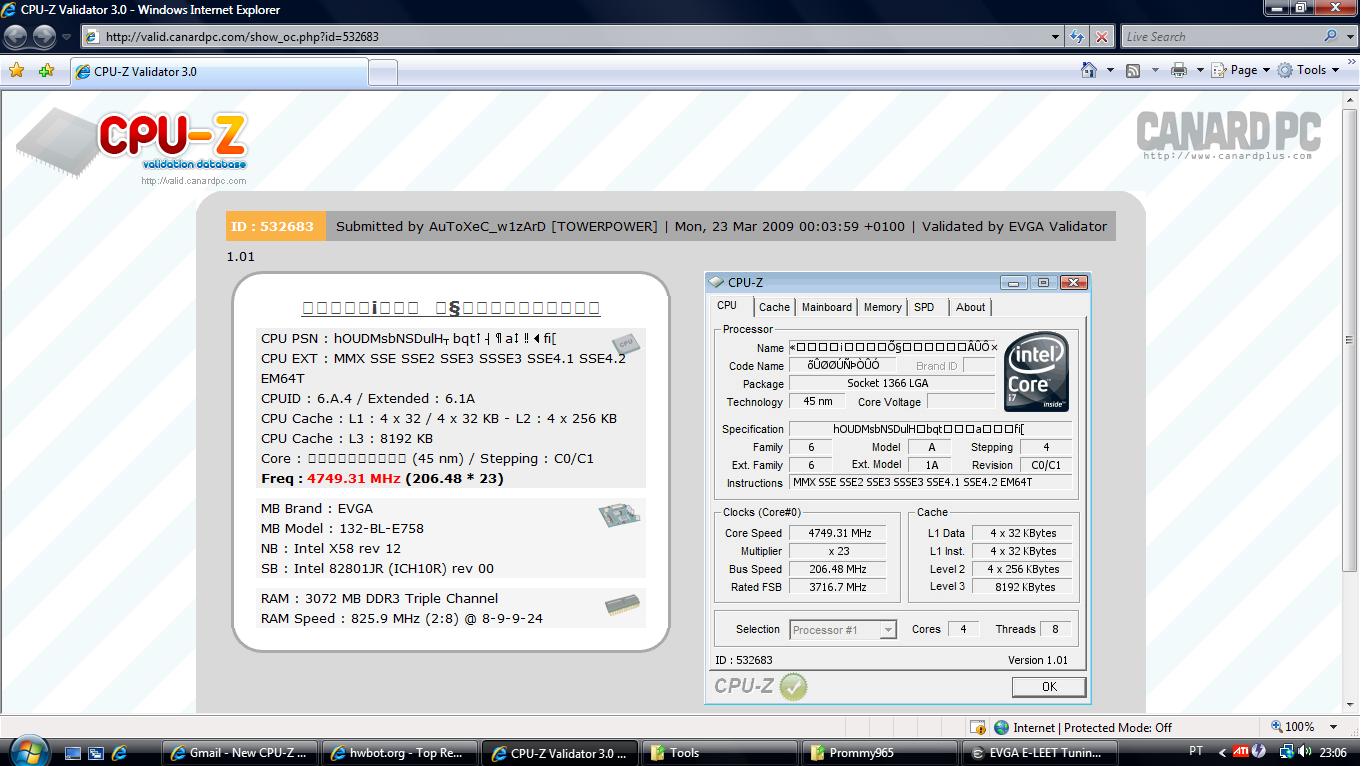Click the Intel Core i7 logo
This screenshot has width=1361, height=766.
[1036, 372]
